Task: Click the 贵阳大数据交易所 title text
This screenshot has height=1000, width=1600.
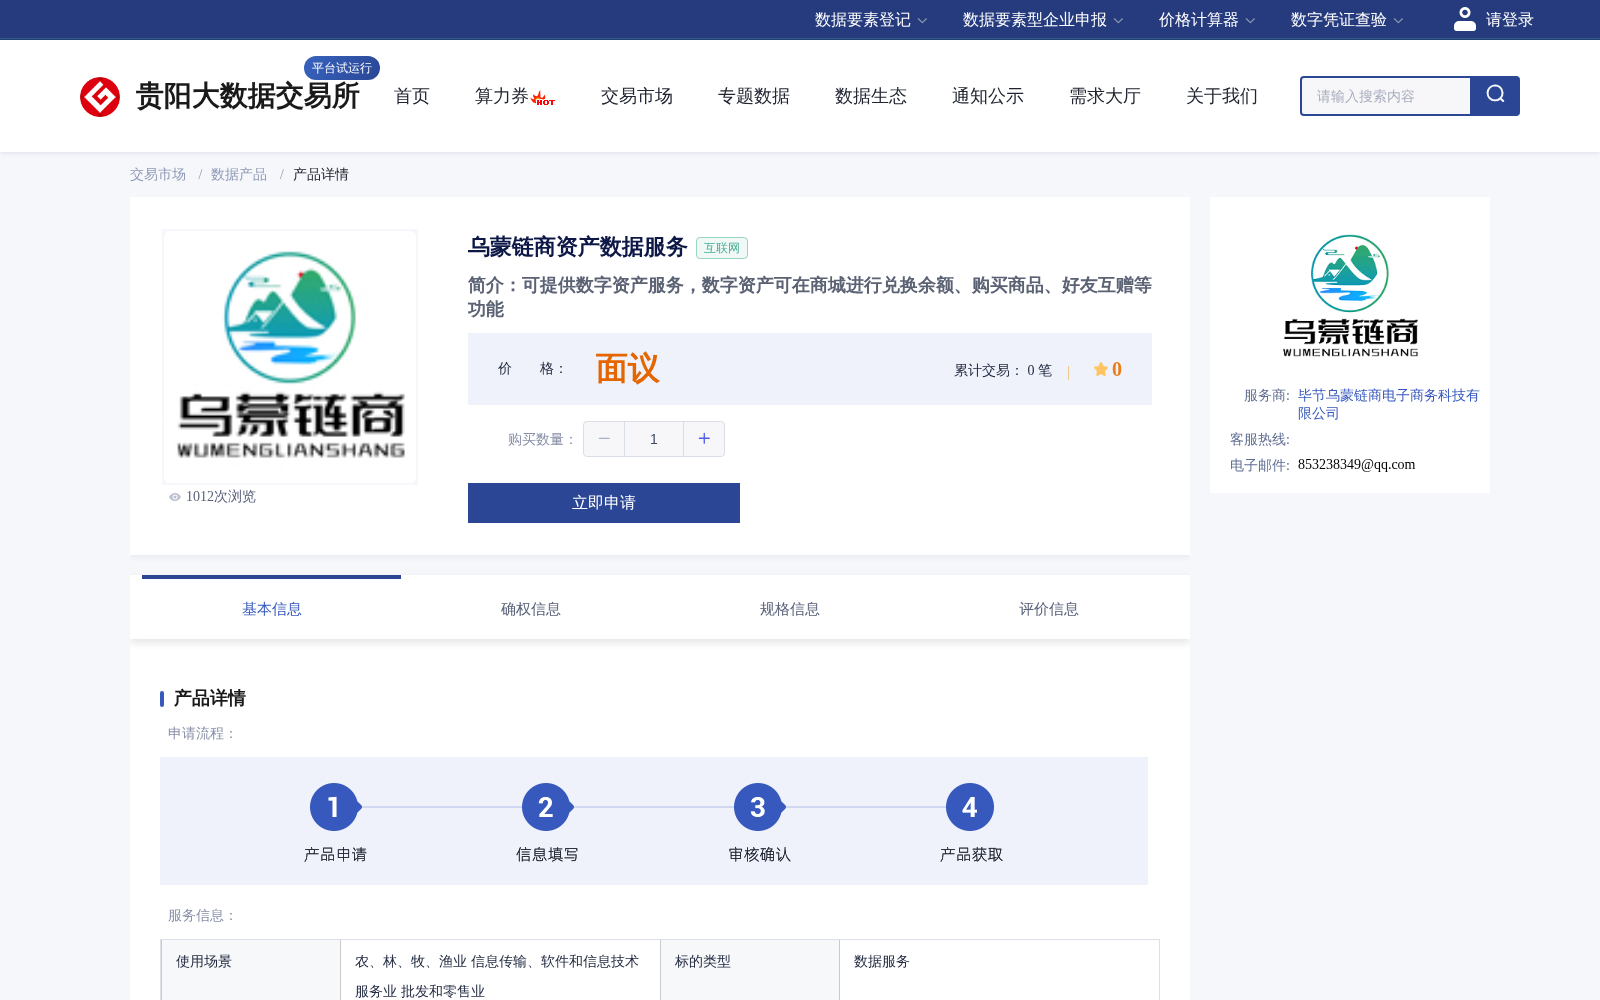Action: (x=248, y=97)
